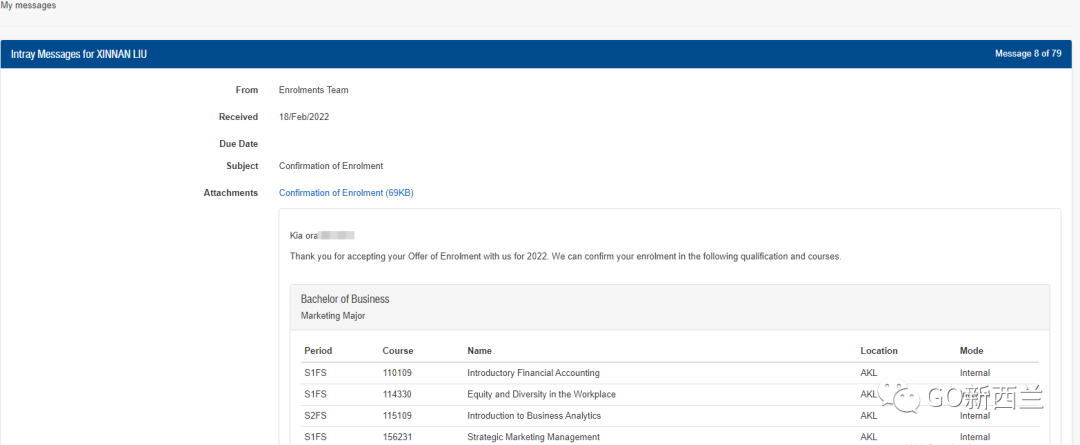
Task: Click the Intray Messages for XINNAN LIU header
Action: (x=79, y=54)
